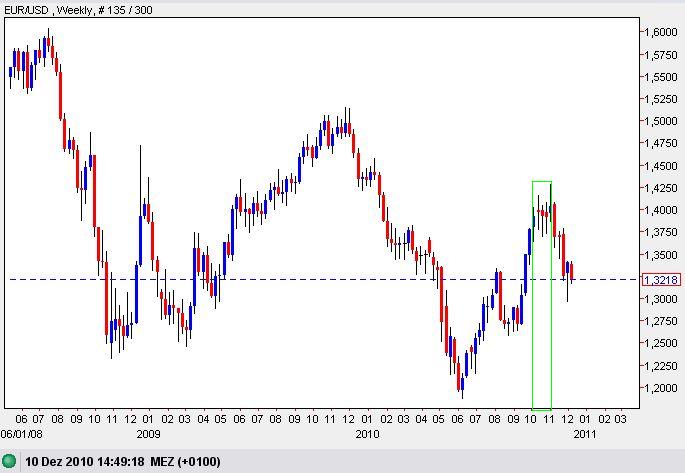Click the 2011 year label
This screenshot has height=473, width=685.
pyautogui.click(x=585, y=434)
